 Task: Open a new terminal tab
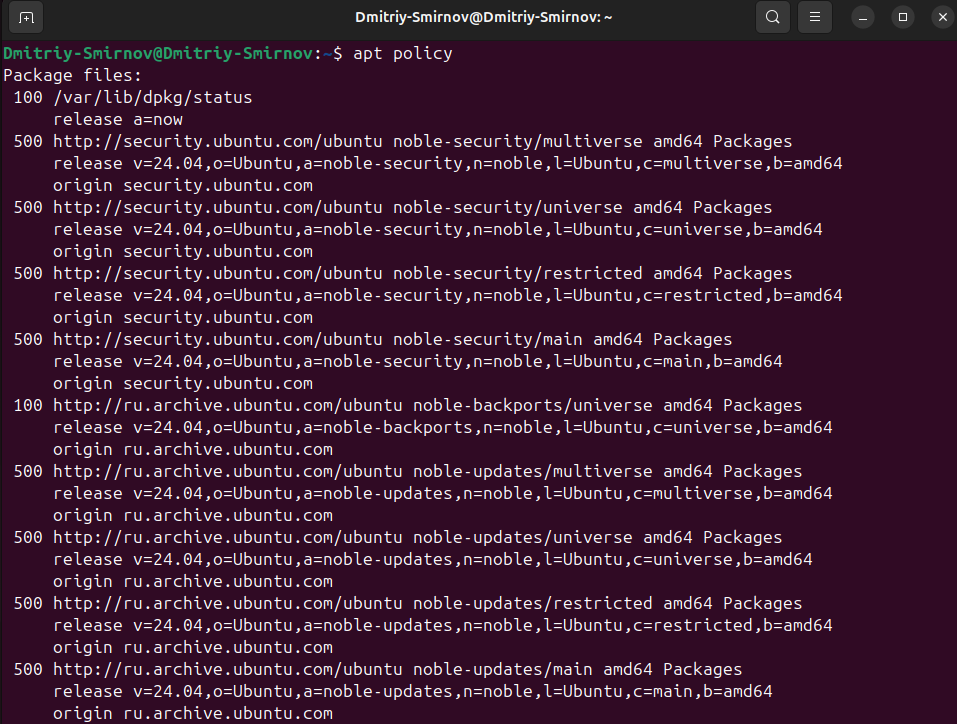pos(26,18)
